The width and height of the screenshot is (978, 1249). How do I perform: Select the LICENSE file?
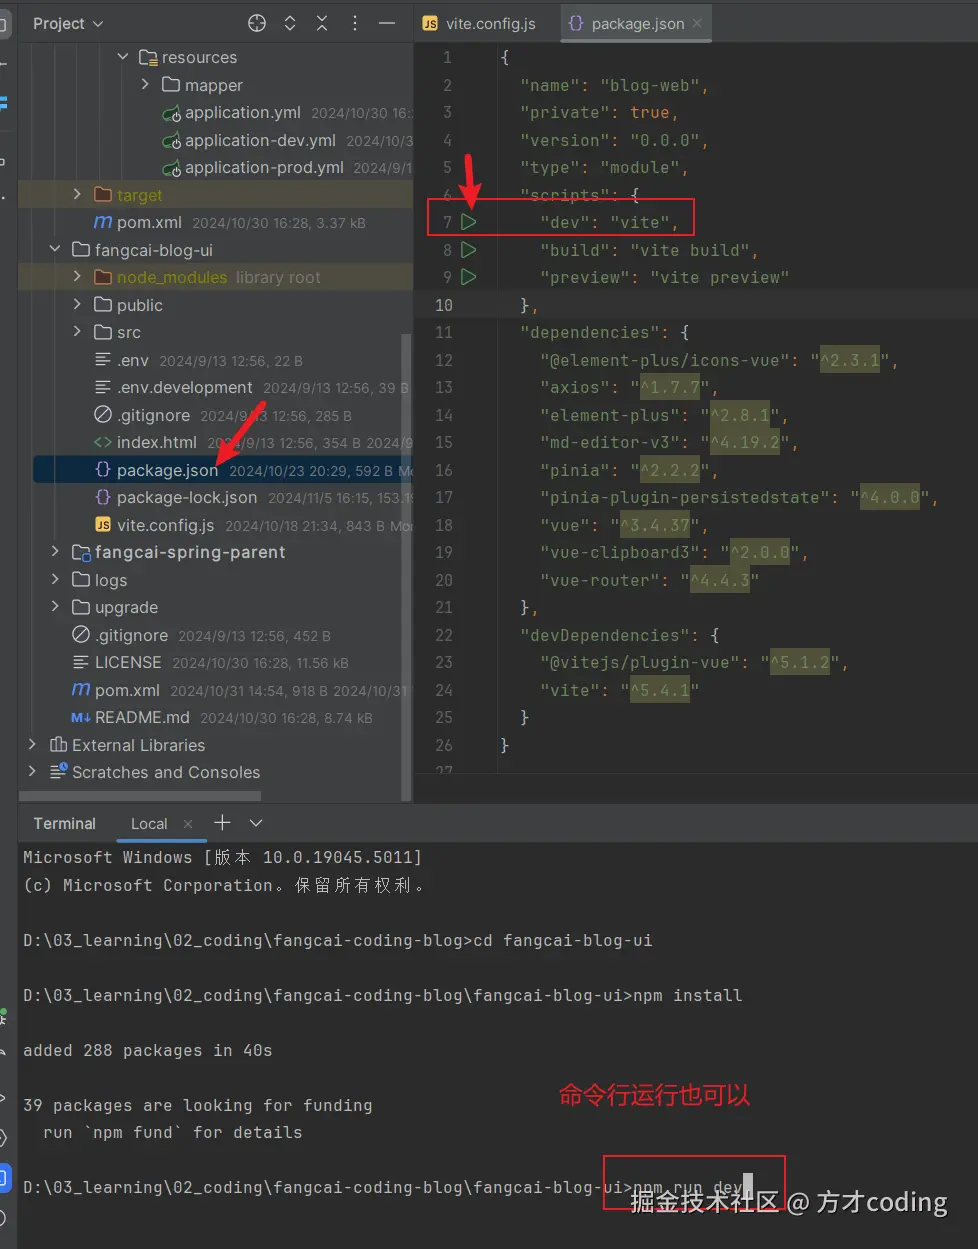point(128,662)
